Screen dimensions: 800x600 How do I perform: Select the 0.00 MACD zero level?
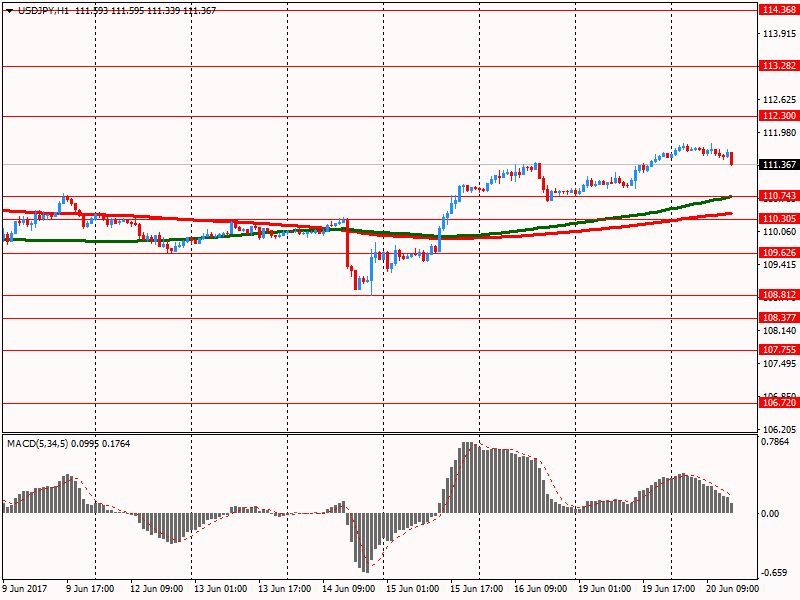point(770,514)
